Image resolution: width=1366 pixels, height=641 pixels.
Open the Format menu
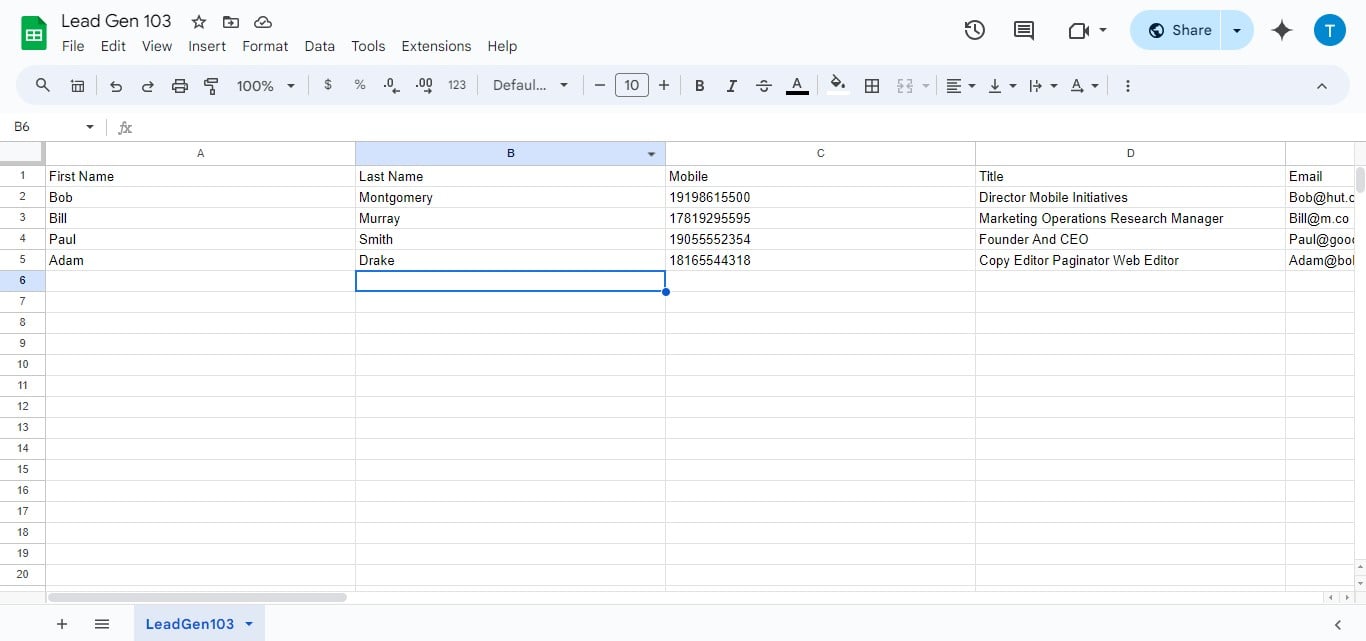pos(264,46)
